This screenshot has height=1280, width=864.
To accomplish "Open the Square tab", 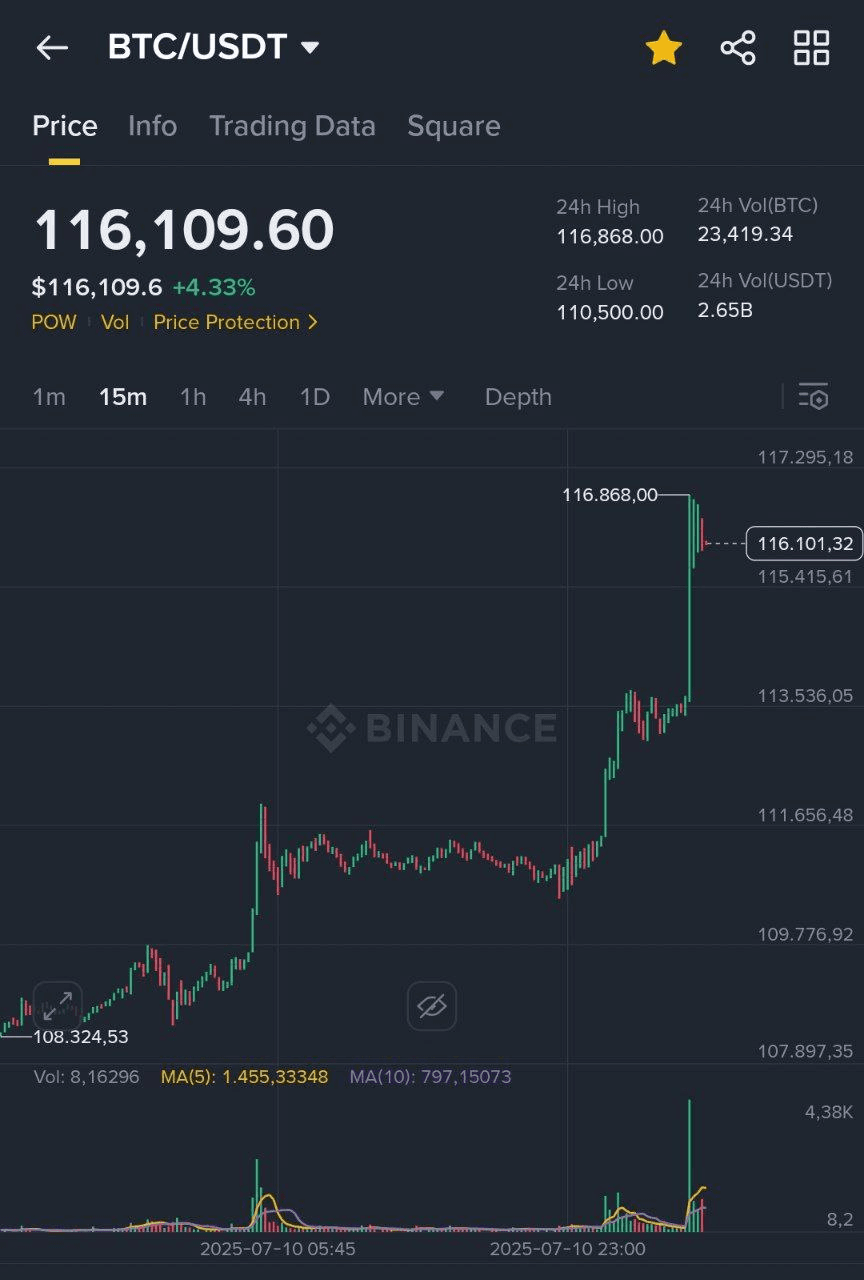I will tap(454, 126).
